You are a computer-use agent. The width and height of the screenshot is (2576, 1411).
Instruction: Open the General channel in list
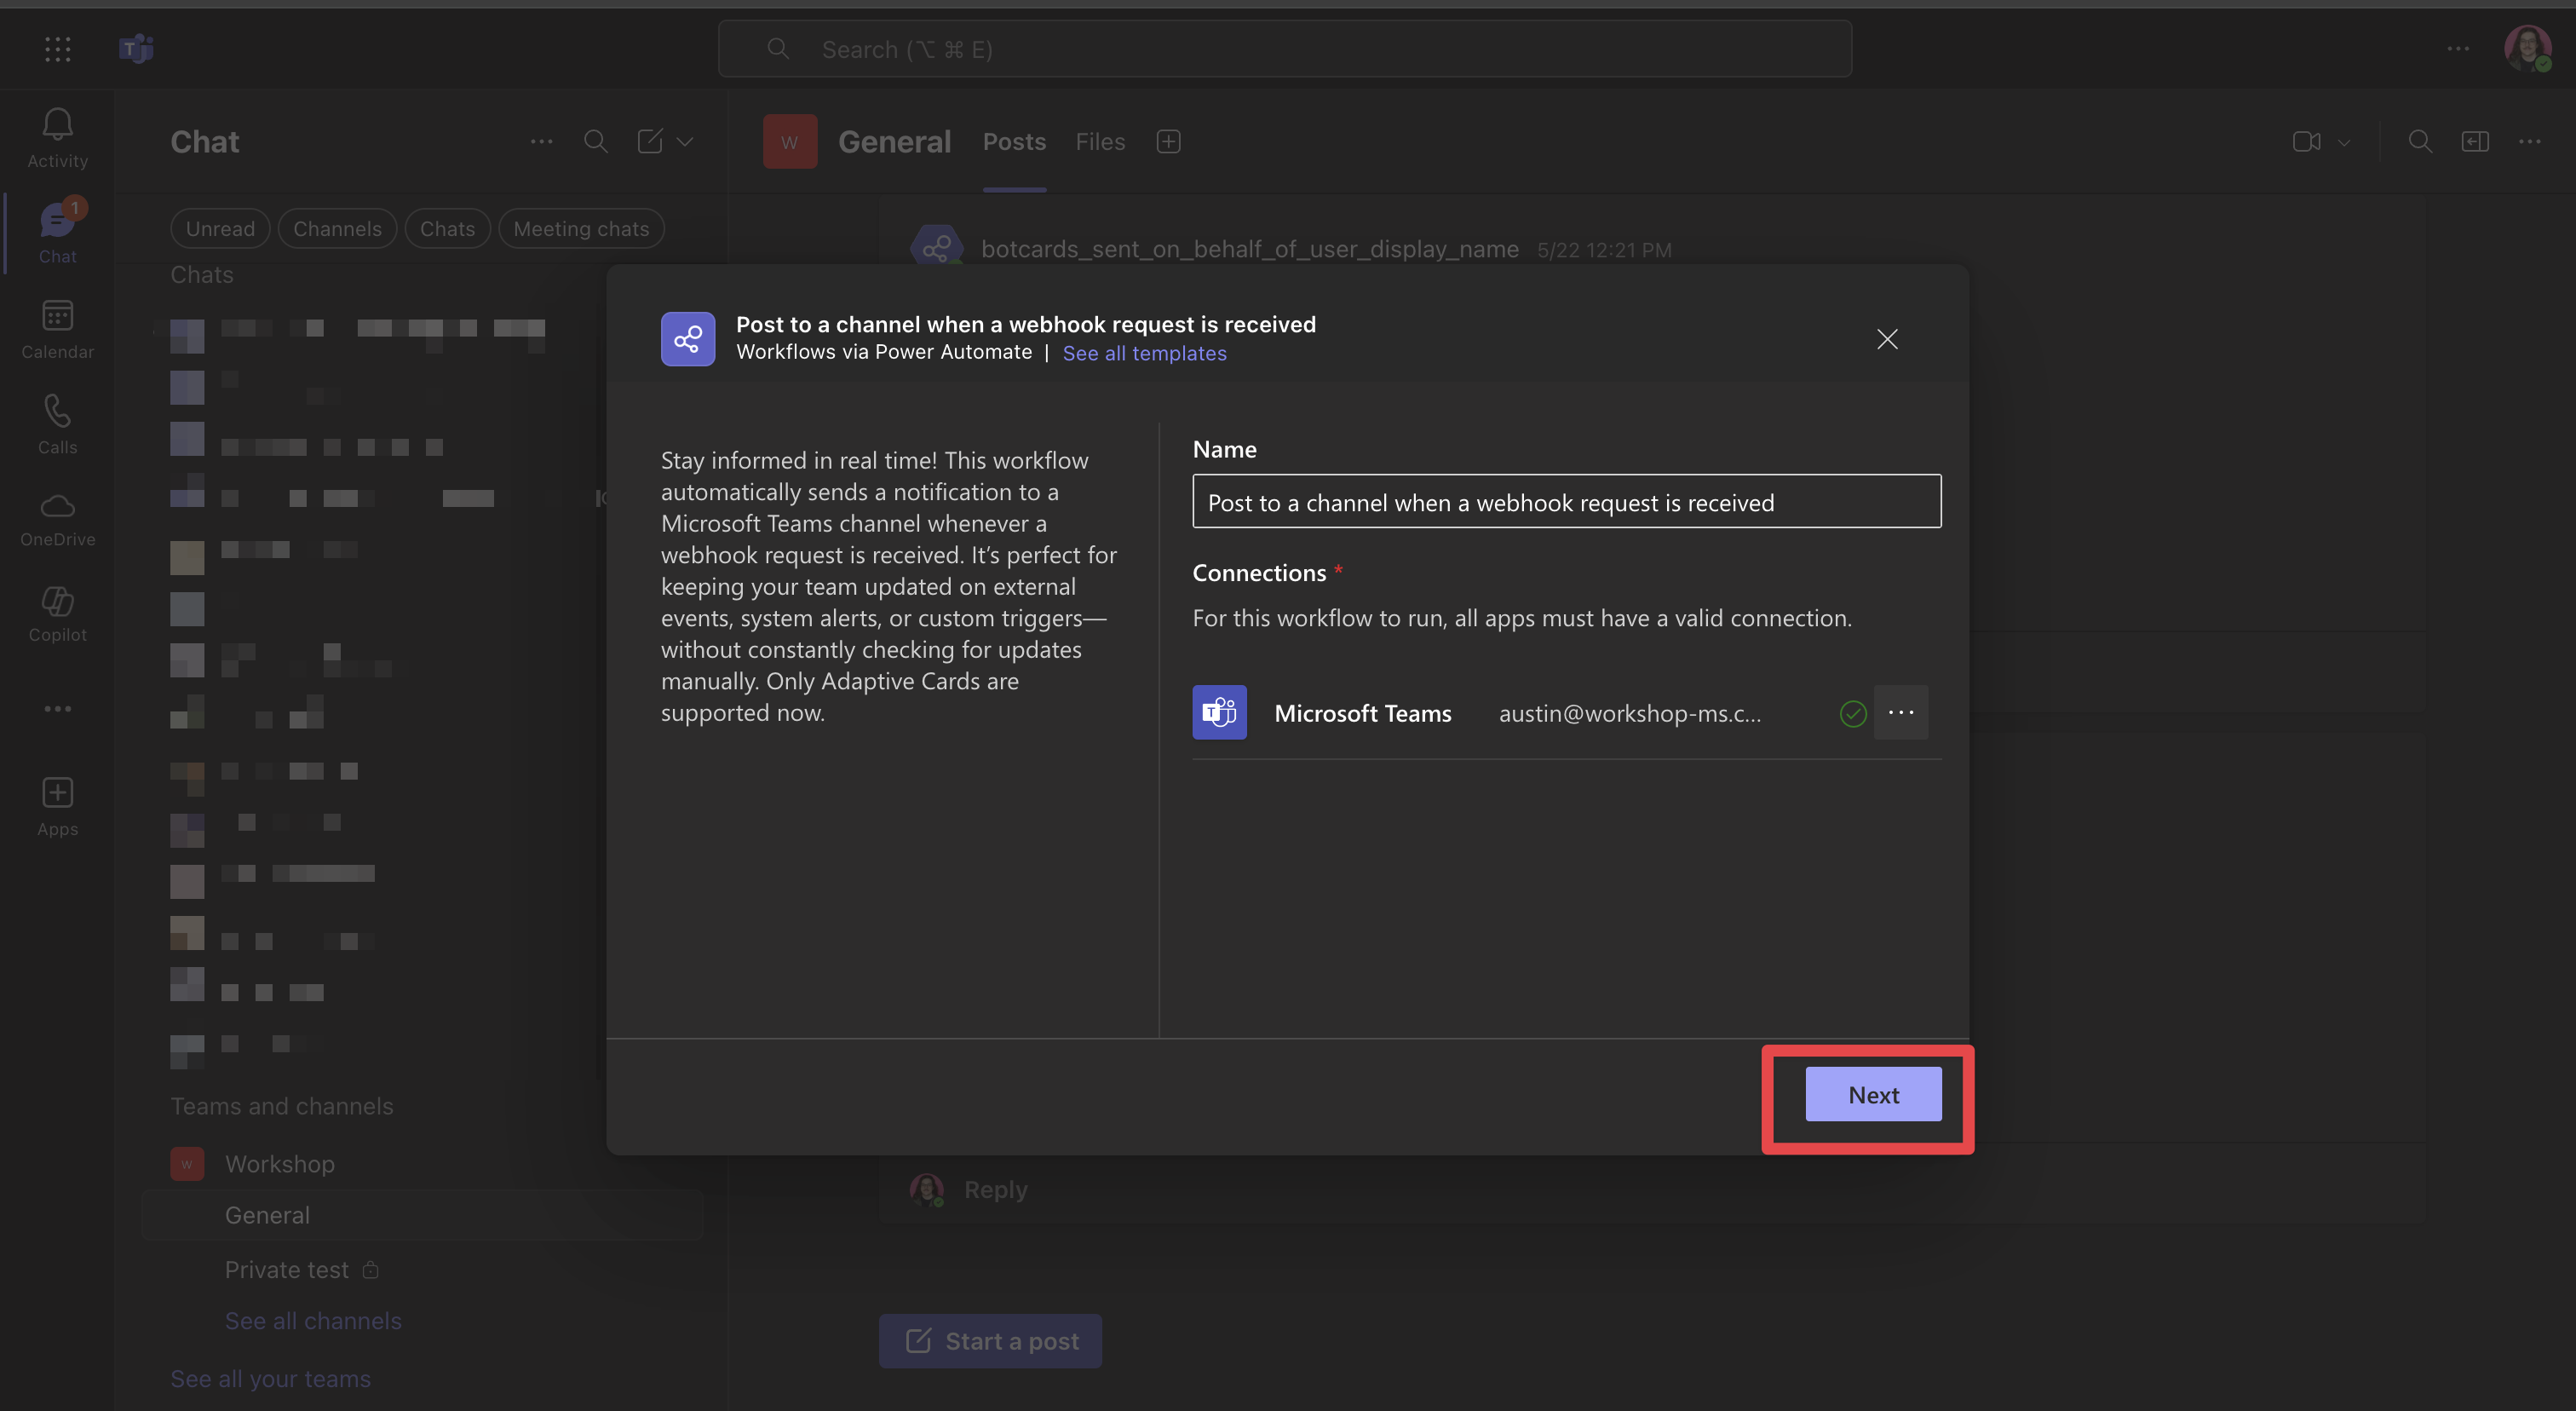point(421,1215)
